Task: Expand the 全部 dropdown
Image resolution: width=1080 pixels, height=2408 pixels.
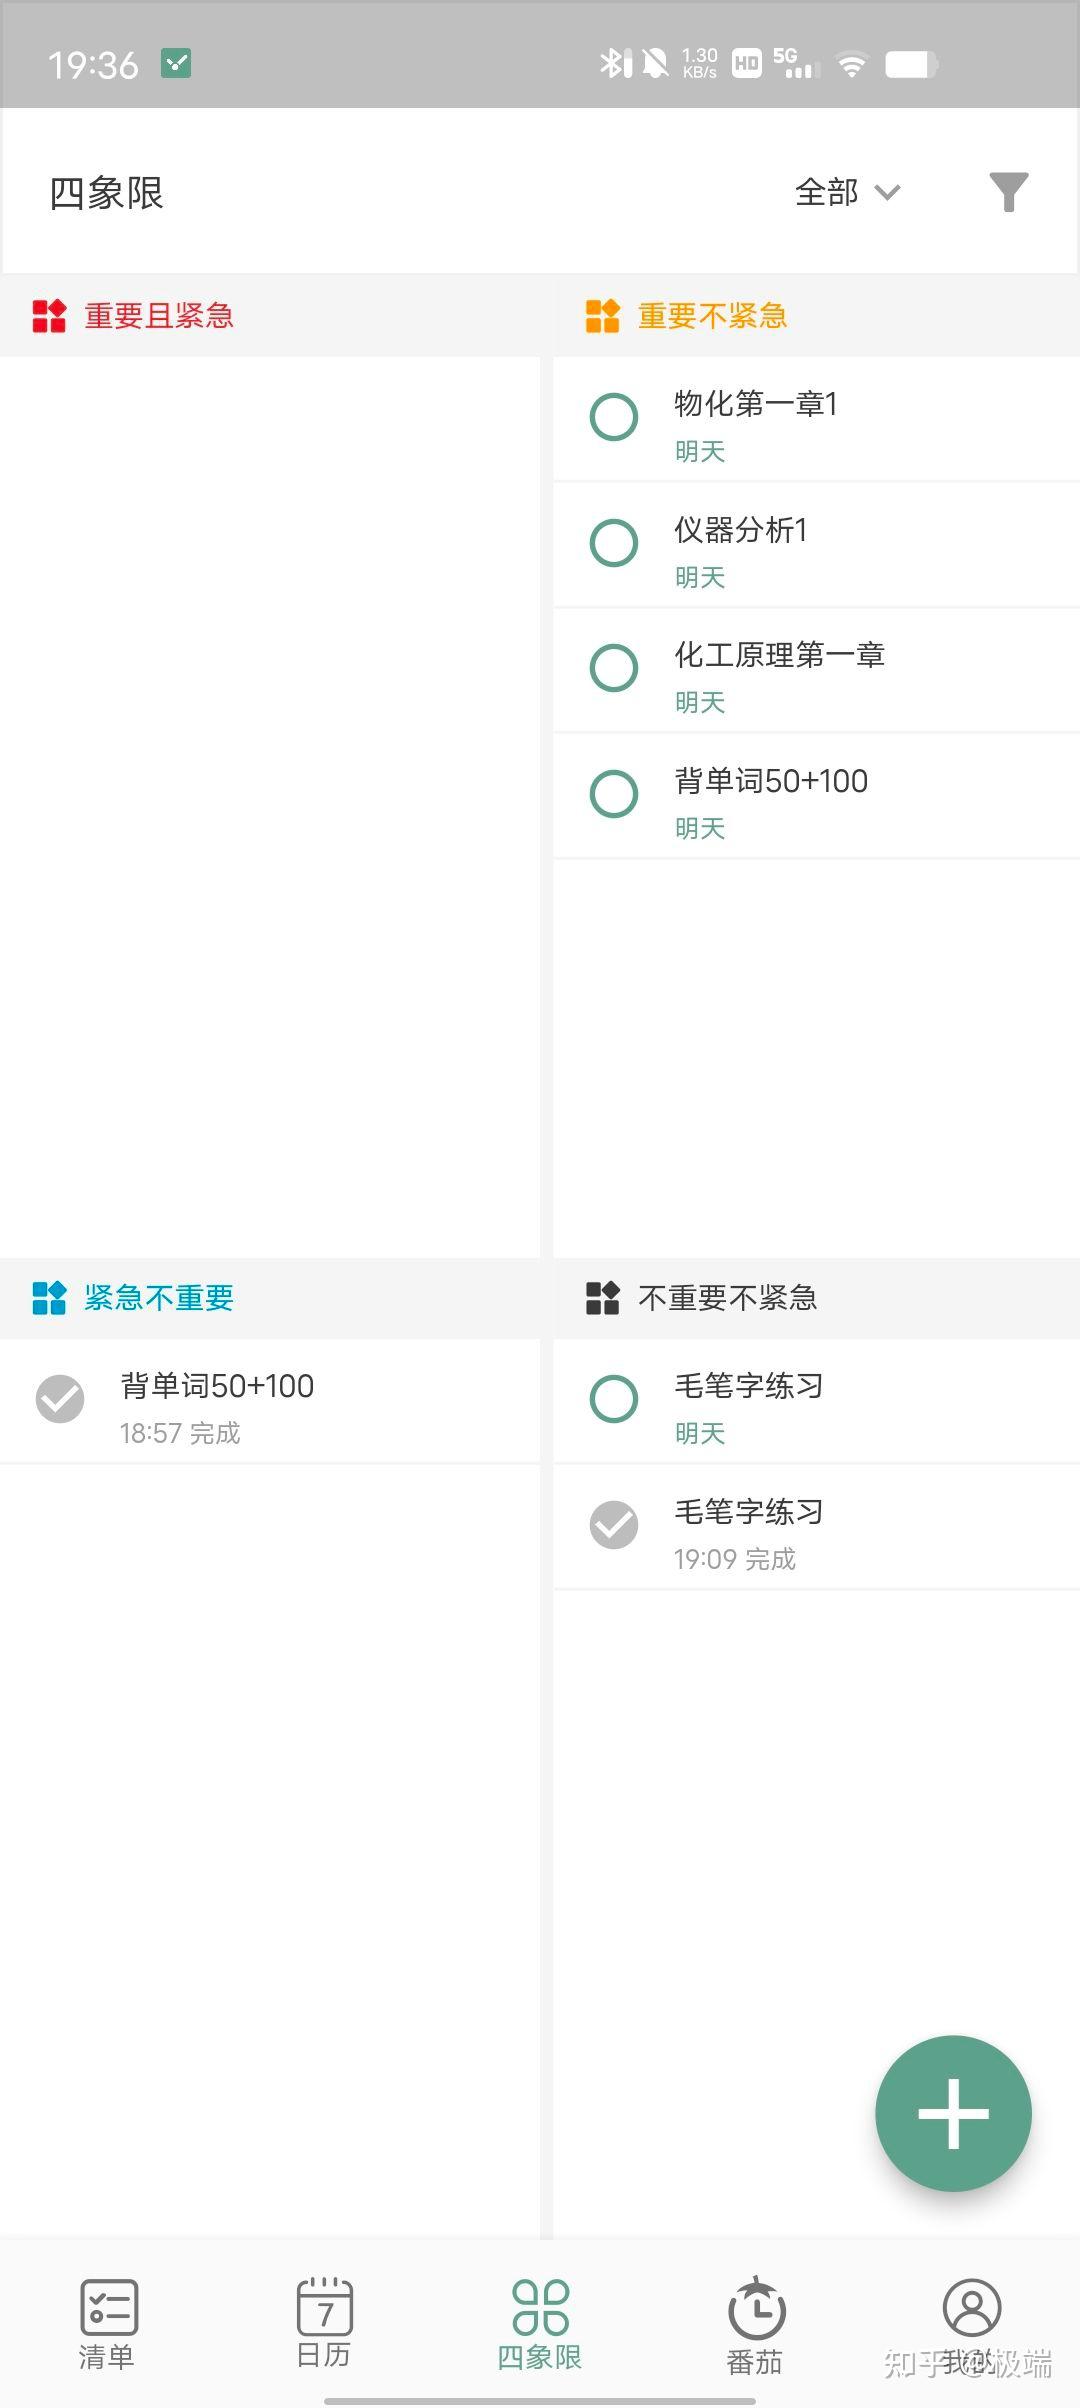Action: point(847,192)
